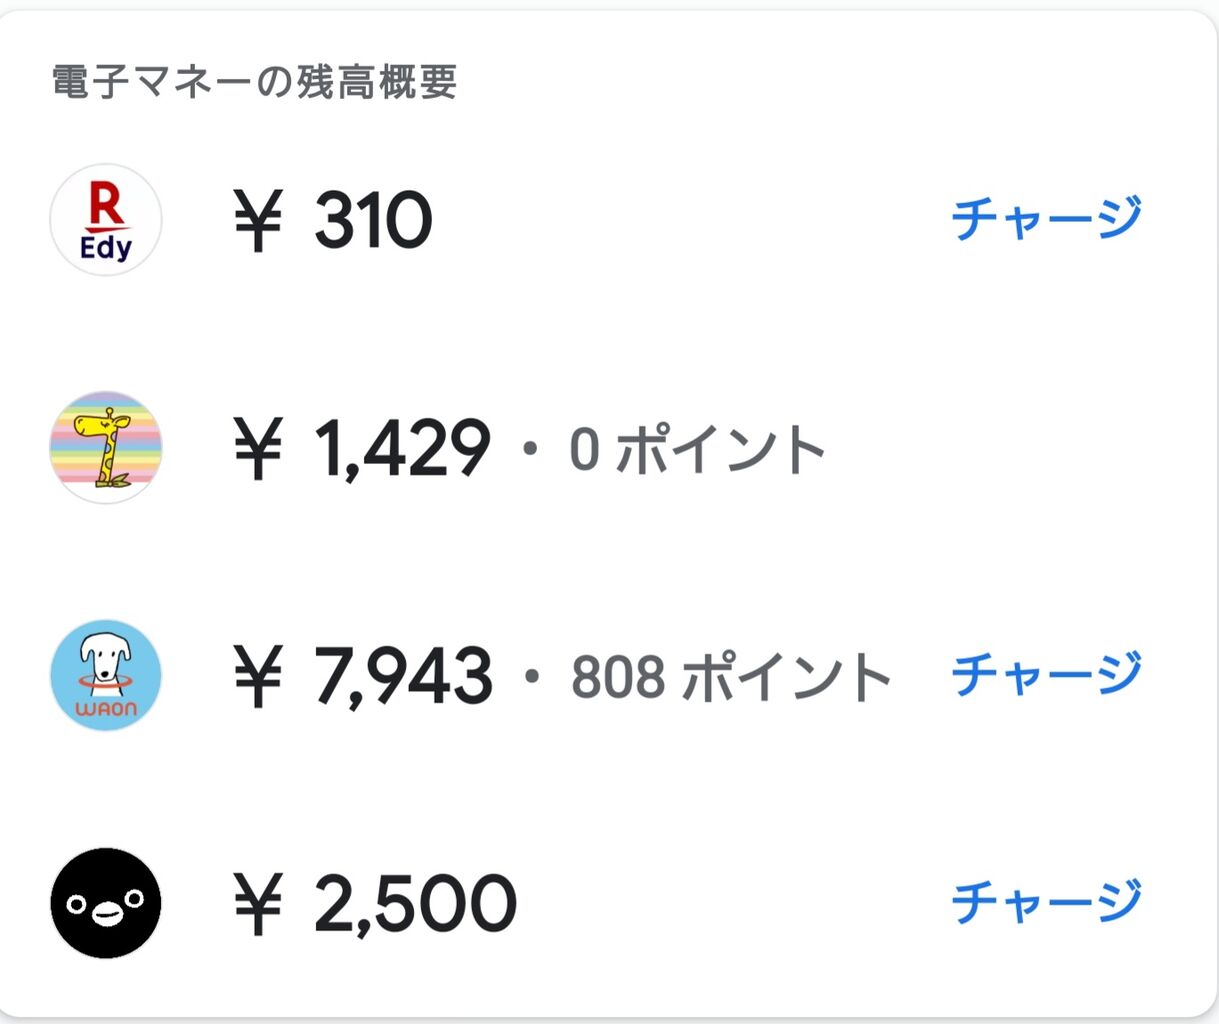Click the dot separator before 808 ポイント
The height and width of the screenshot is (1024, 1219).
(532, 677)
